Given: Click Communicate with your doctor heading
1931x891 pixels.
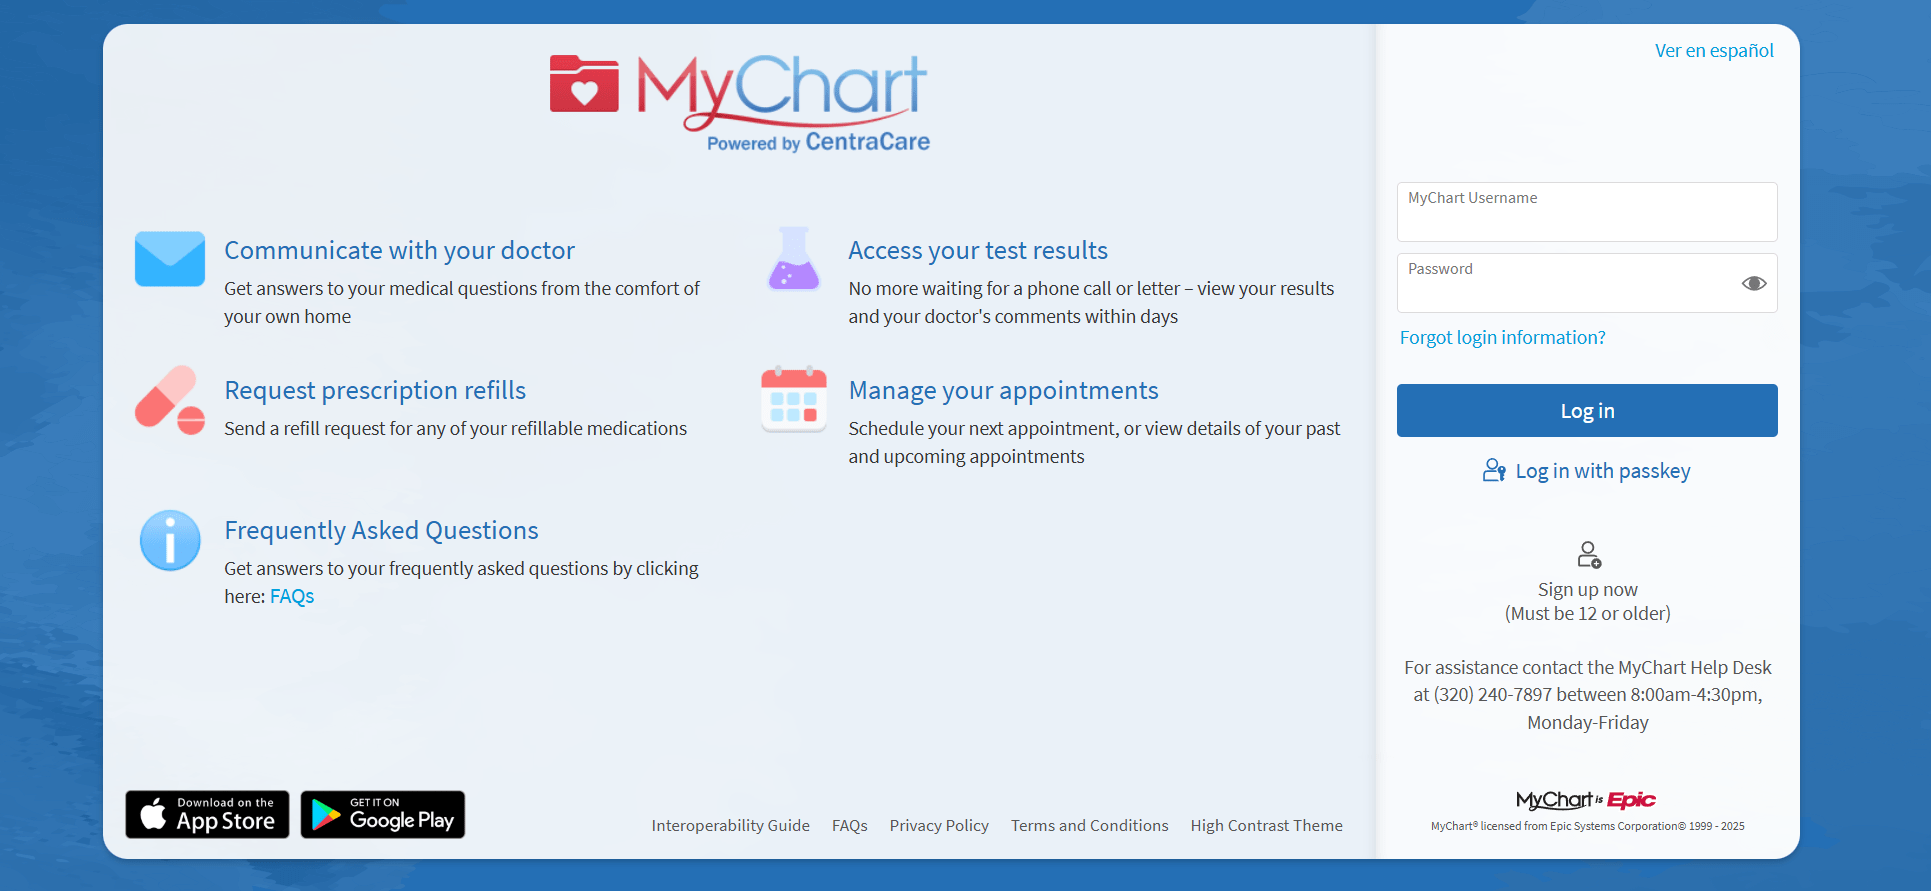Looking at the screenshot, I should (400, 251).
